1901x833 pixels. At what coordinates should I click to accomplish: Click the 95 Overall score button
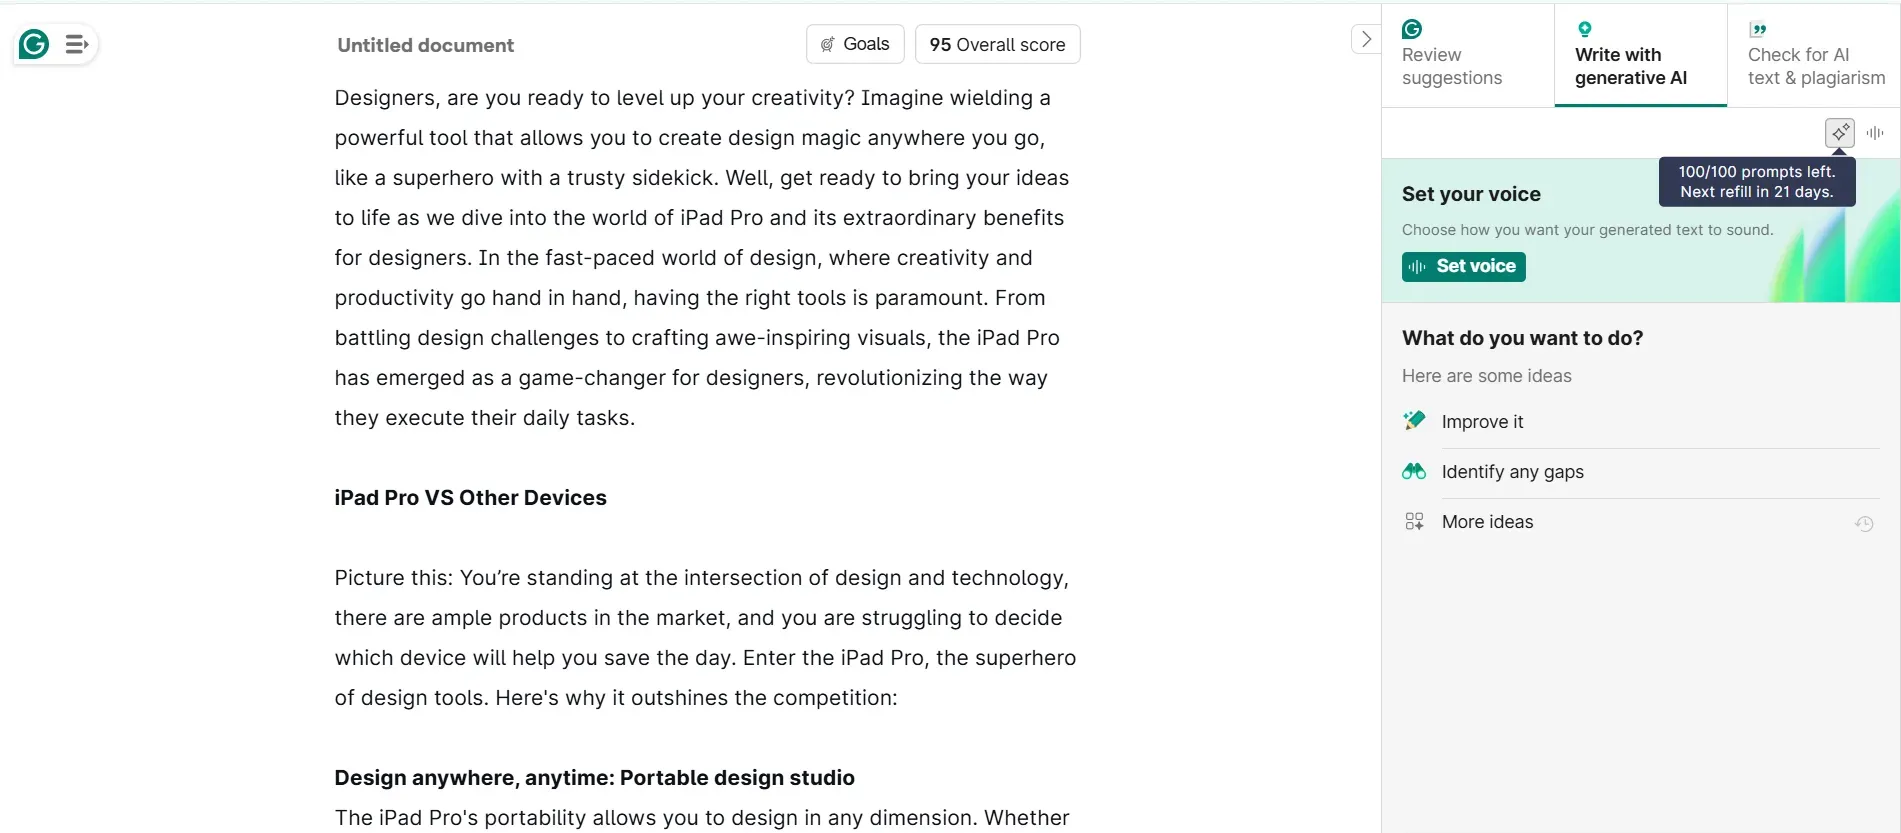(996, 44)
